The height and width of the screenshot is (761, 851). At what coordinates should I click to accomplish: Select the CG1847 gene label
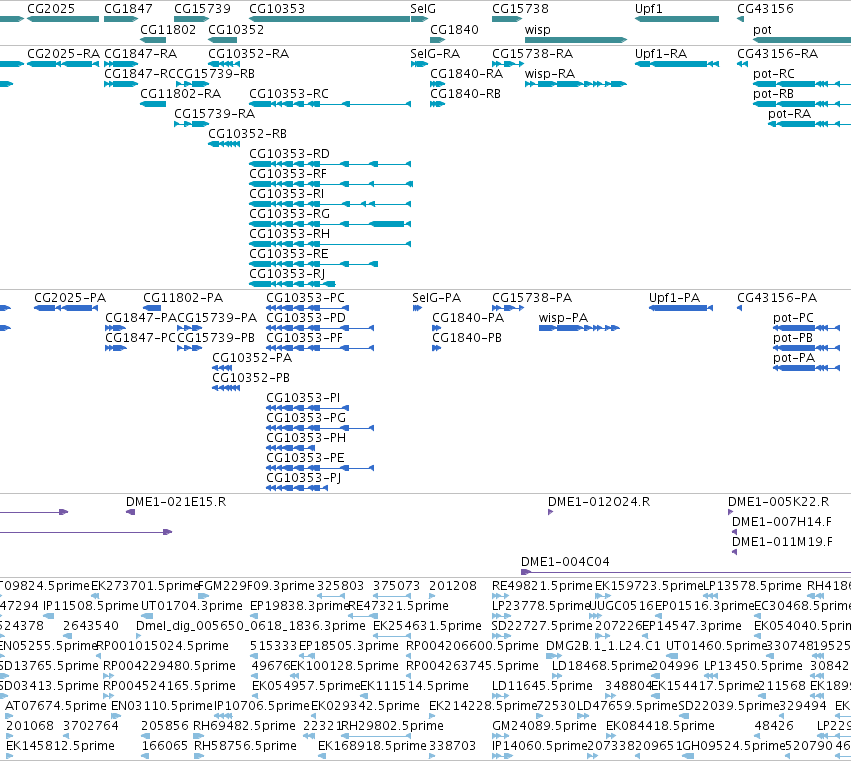pos(128,9)
